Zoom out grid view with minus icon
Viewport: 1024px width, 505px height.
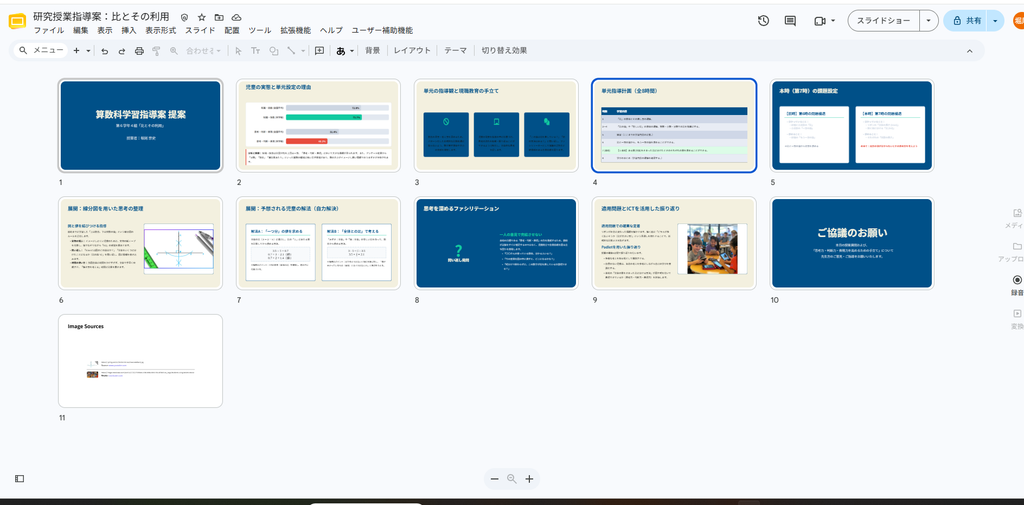point(494,479)
